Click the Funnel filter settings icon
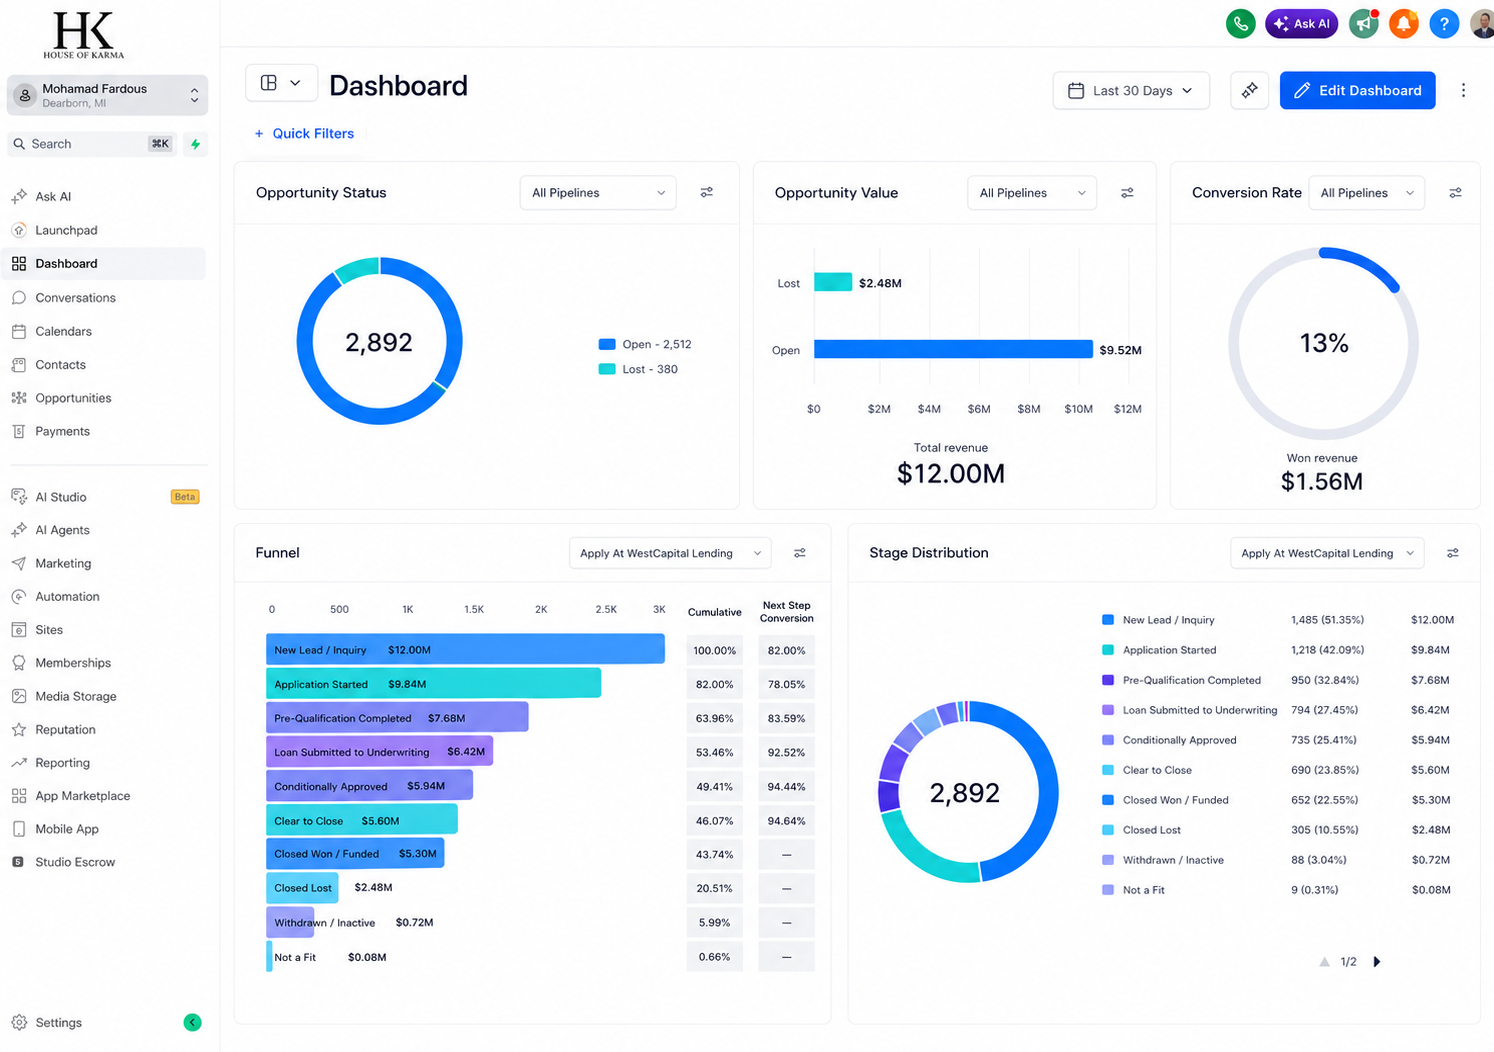 point(800,553)
